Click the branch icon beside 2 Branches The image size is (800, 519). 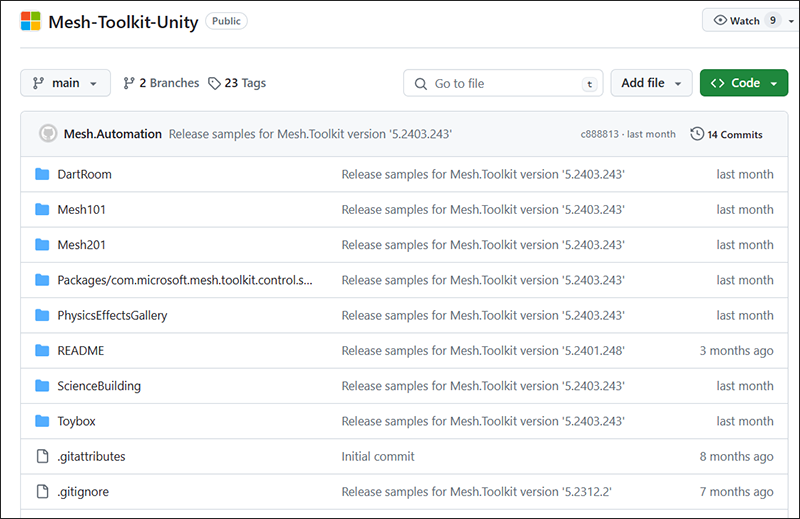click(129, 83)
